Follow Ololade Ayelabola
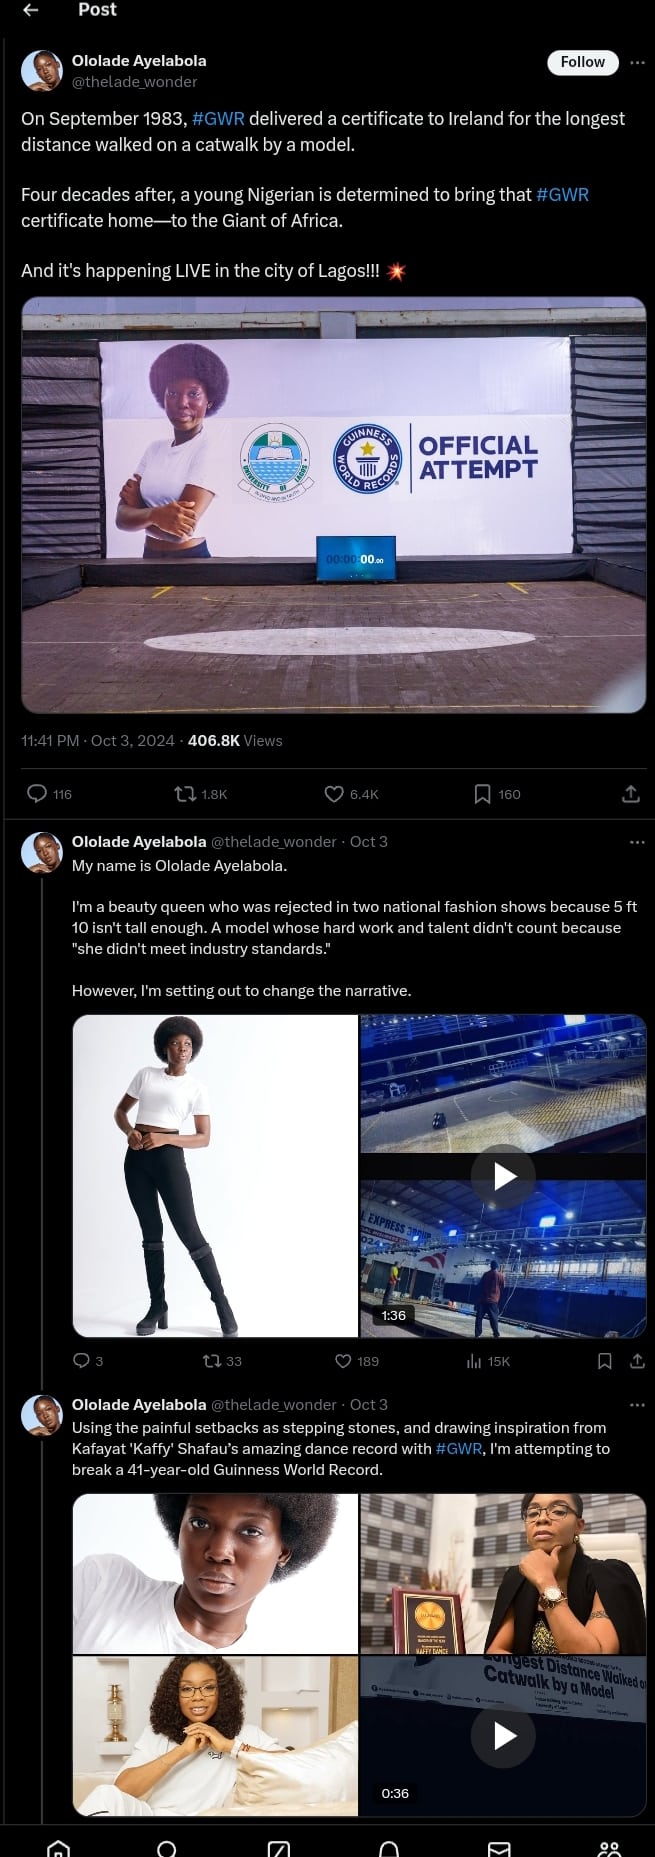655x1857 pixels. point(582,62)
